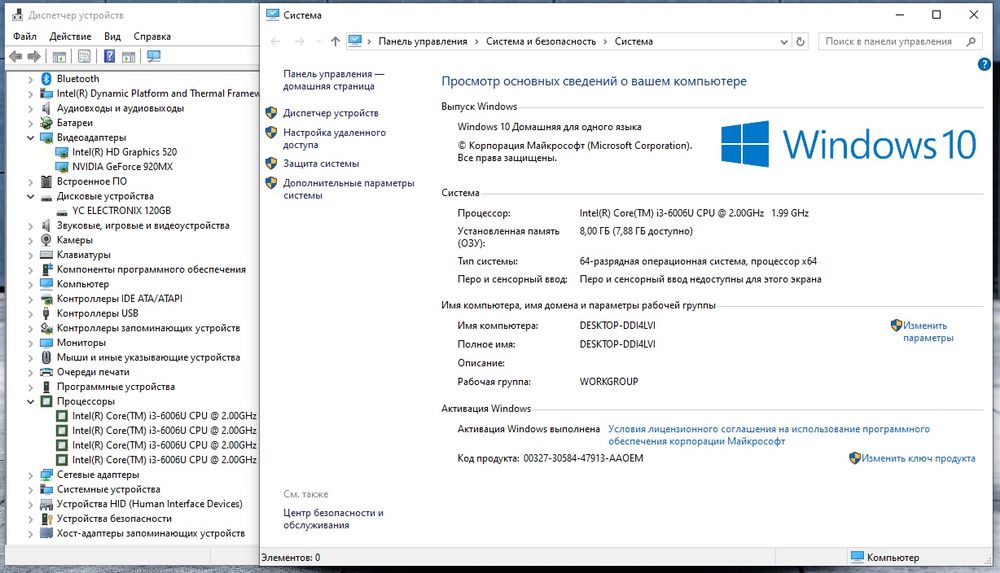Click Система и безопасность breadcrumb

click(541, 41)
